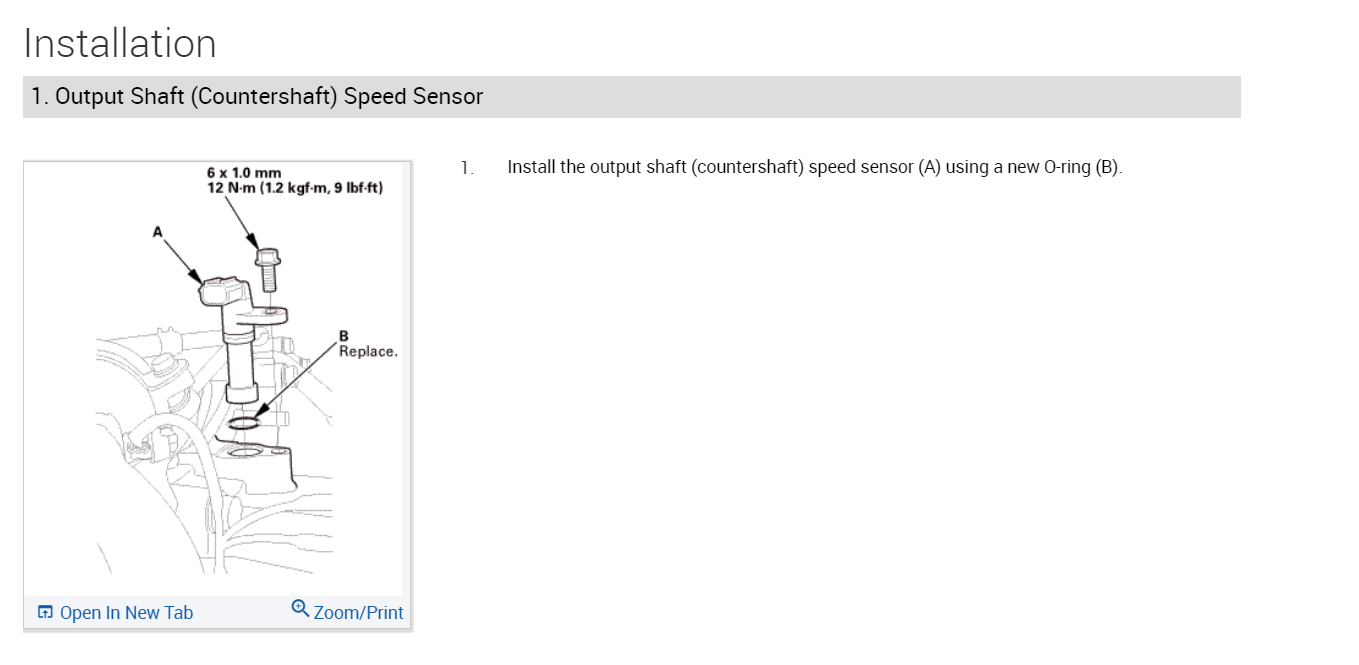Click the 6 x 1.0 mm bolt size label
Screen dimensions: 1359x665
244,174
